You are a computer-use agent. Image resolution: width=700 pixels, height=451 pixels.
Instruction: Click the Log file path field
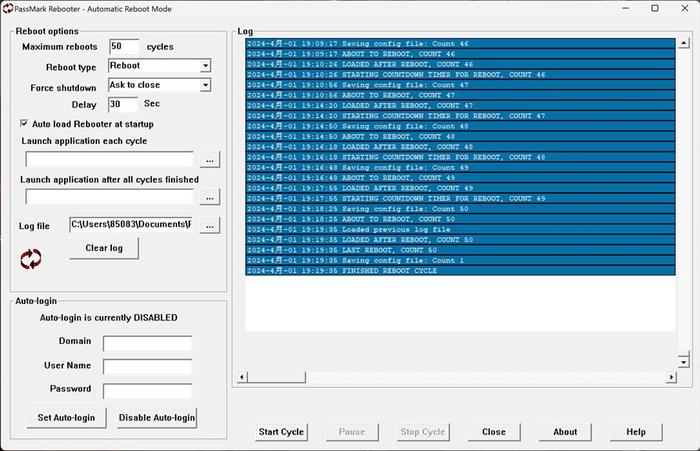tap(131, 225)
